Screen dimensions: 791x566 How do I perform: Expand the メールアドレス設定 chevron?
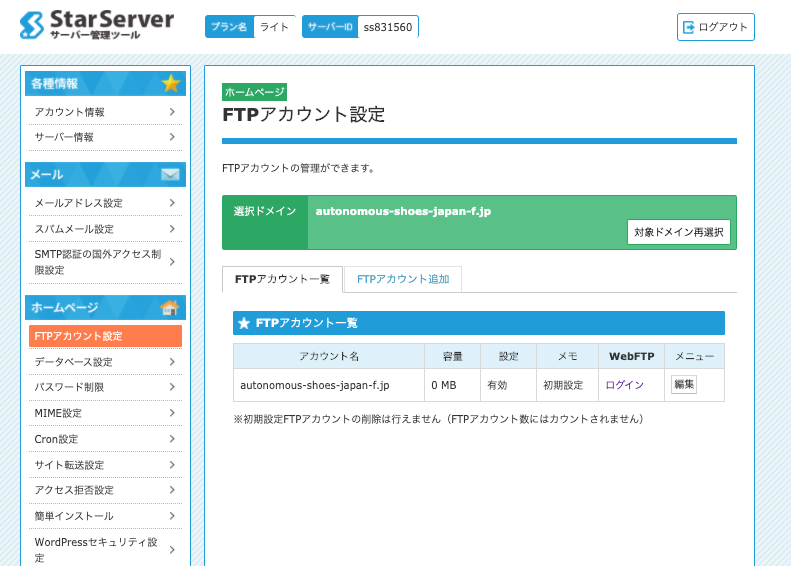tap(172, 203)
